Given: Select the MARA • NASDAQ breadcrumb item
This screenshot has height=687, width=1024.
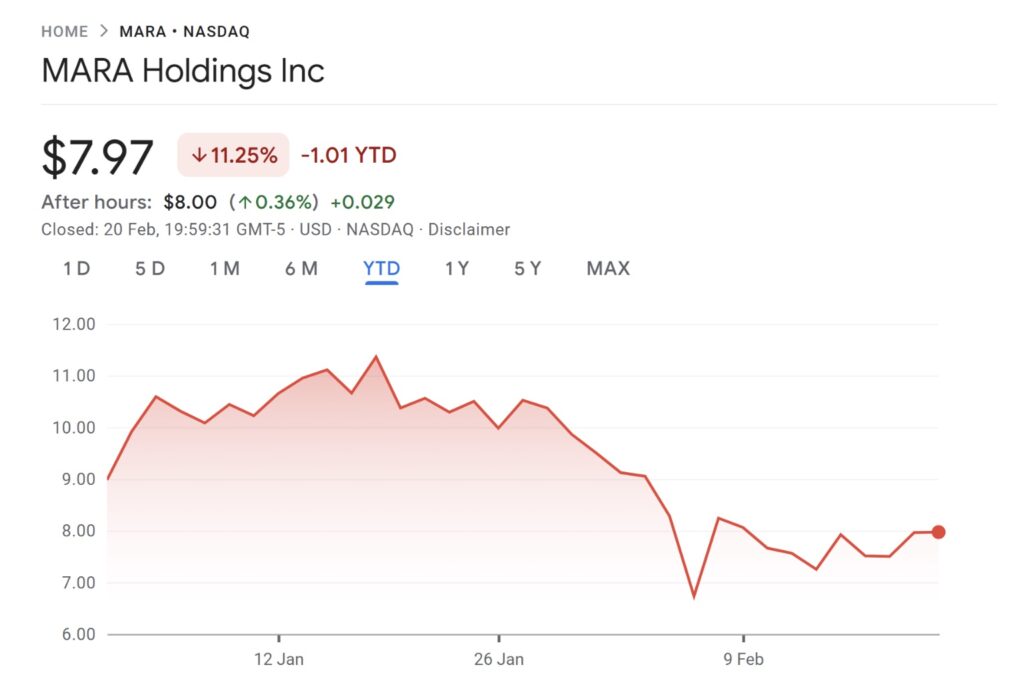Looking at the screenshot, I should coord(183,31).
